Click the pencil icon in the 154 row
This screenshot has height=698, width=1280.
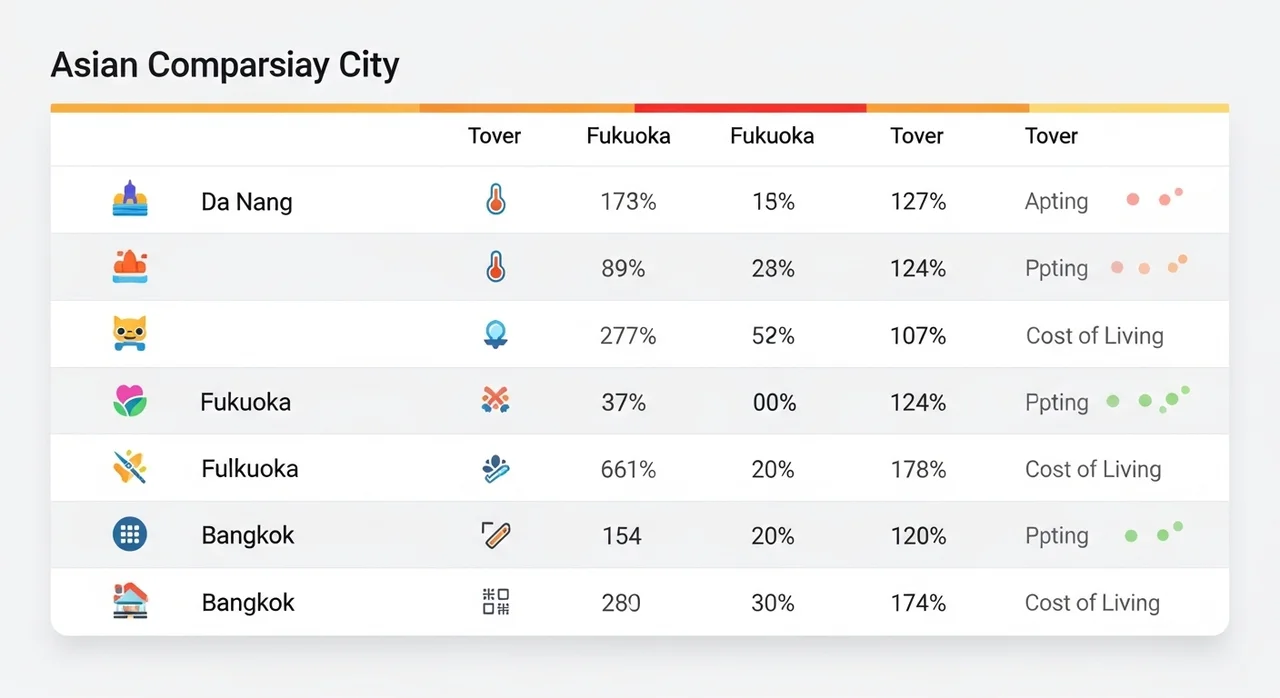(496, 535)
